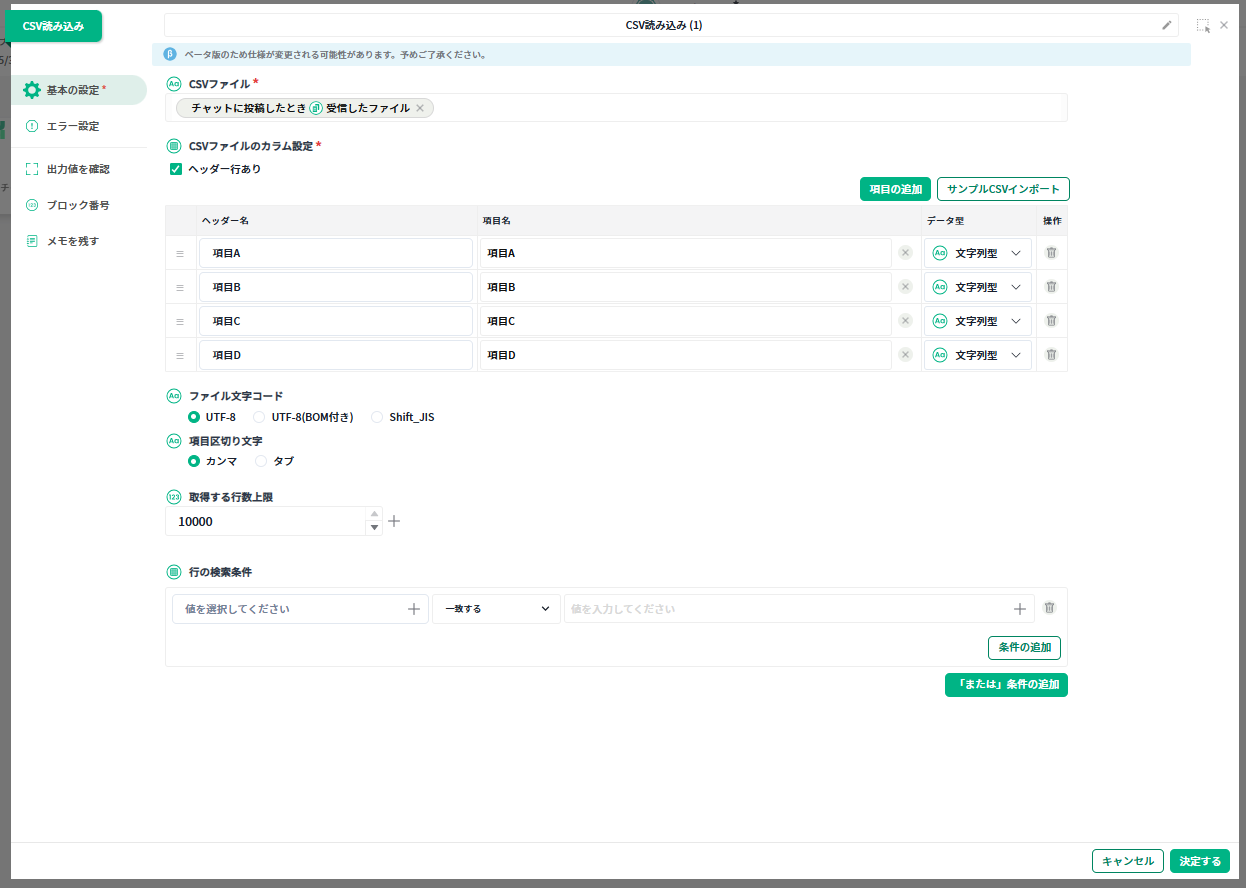Click the pencil icon to edit block title

point(1166,25)
